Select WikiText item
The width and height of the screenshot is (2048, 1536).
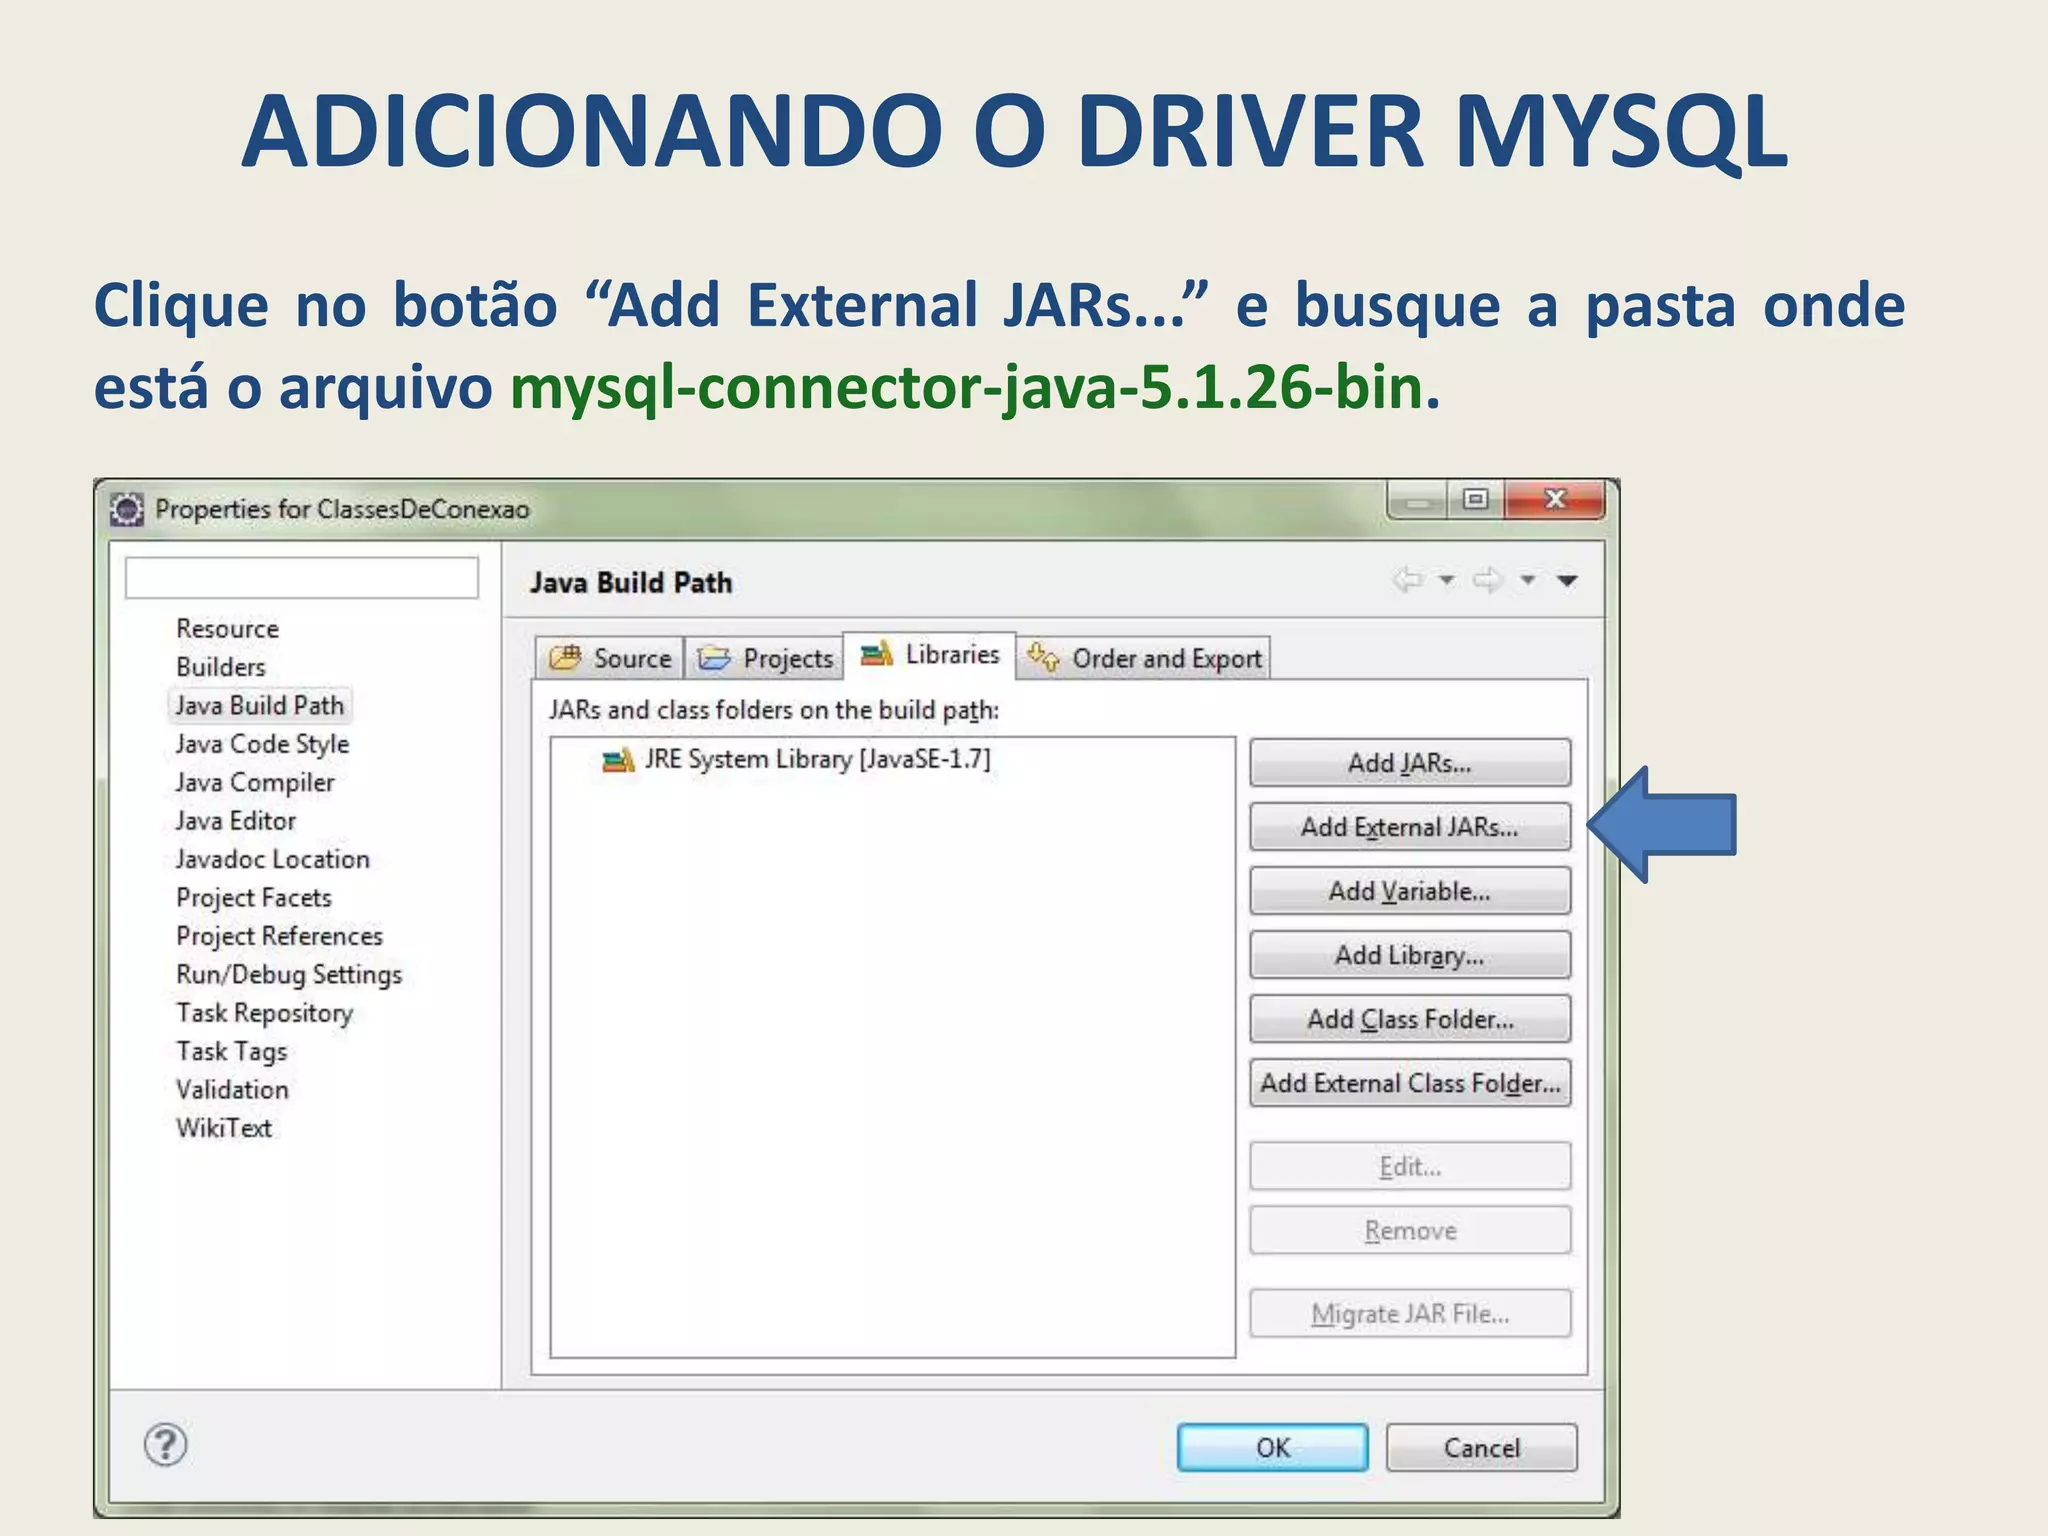click(223, 1128)
